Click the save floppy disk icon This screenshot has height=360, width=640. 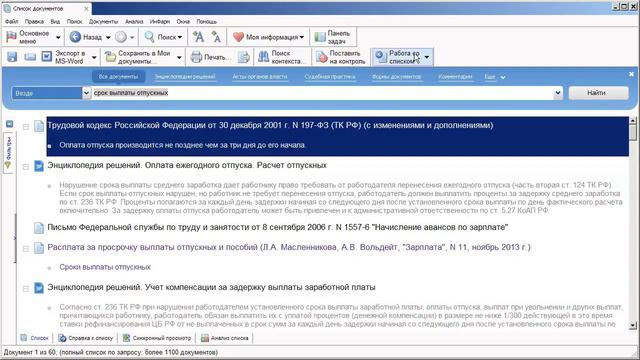[x=12, y=57]
